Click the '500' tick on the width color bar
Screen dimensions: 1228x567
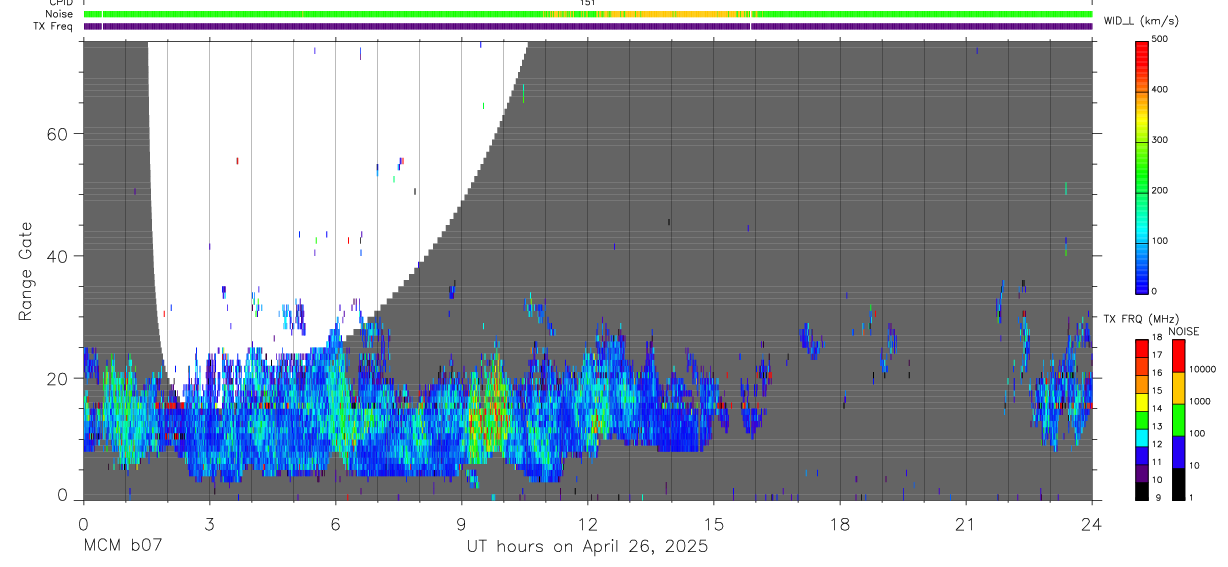1161,39
